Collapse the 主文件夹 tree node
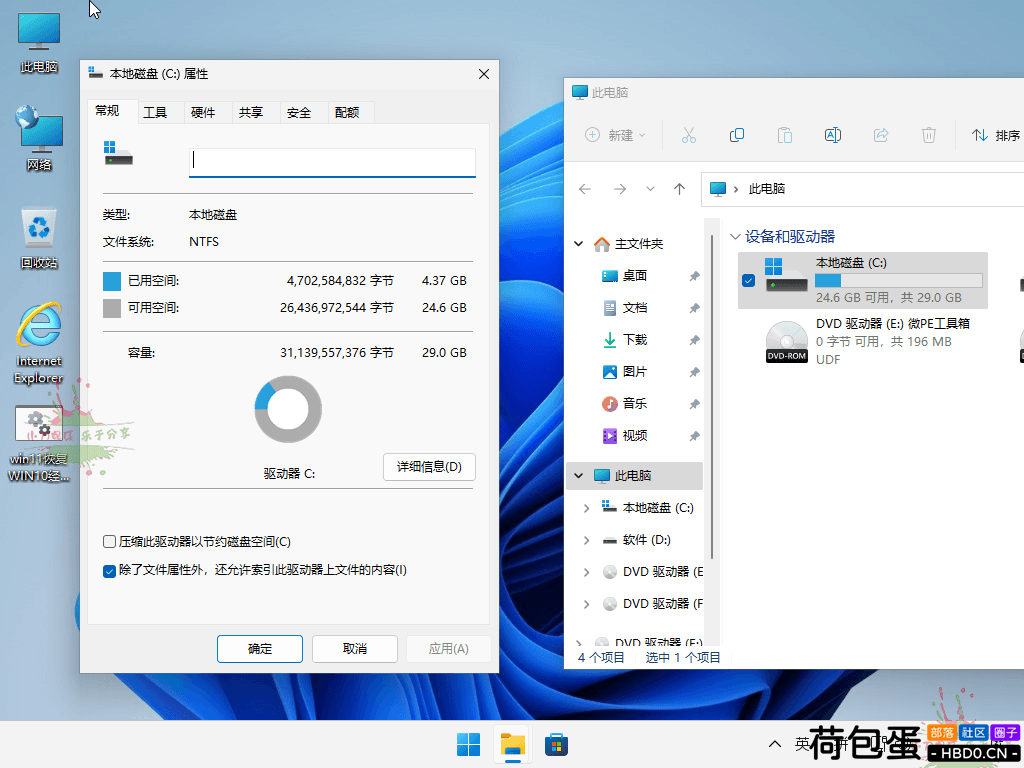This screenshot has height=768, width=1024. tap(579, 244)
